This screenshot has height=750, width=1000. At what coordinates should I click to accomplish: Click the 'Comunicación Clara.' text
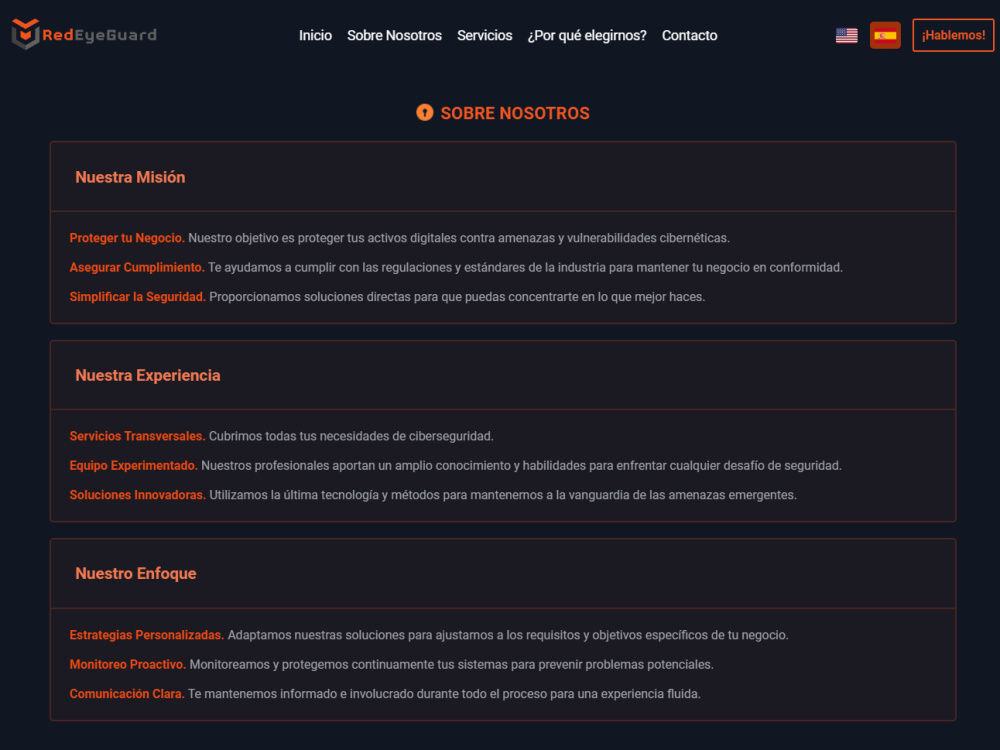point(127,694)
